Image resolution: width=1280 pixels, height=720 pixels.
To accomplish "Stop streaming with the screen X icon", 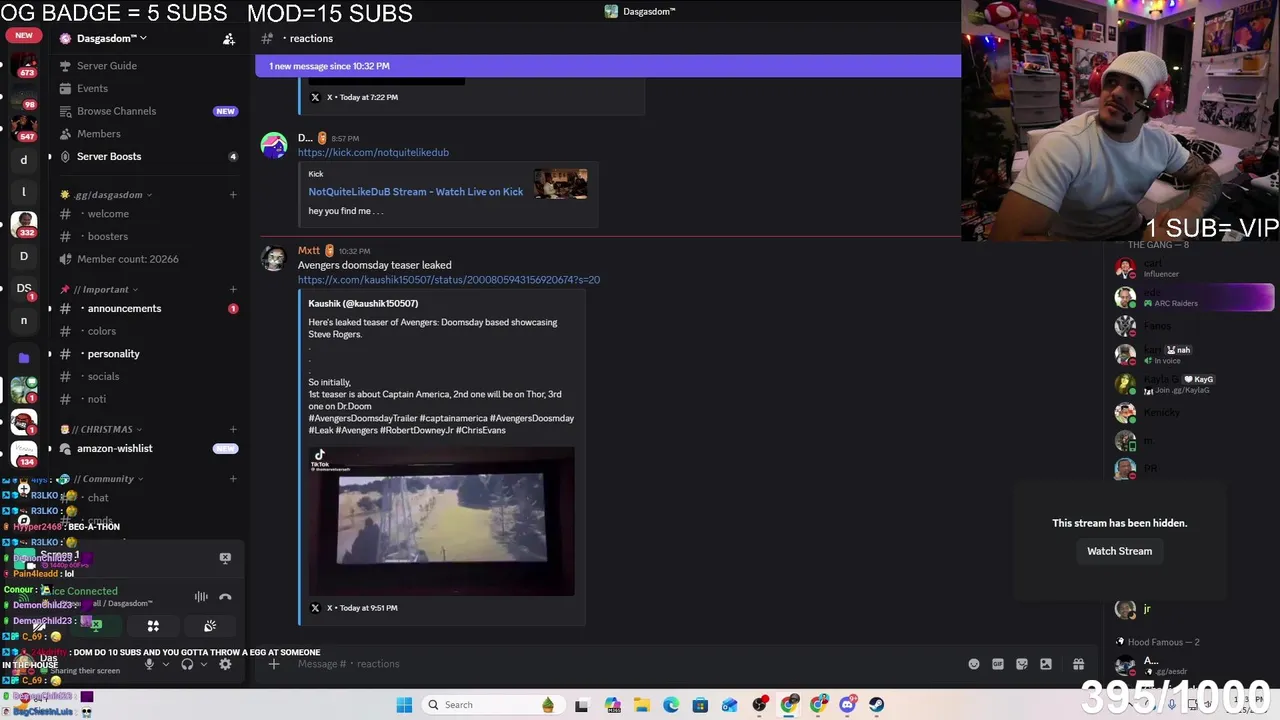I will [225, 558].
